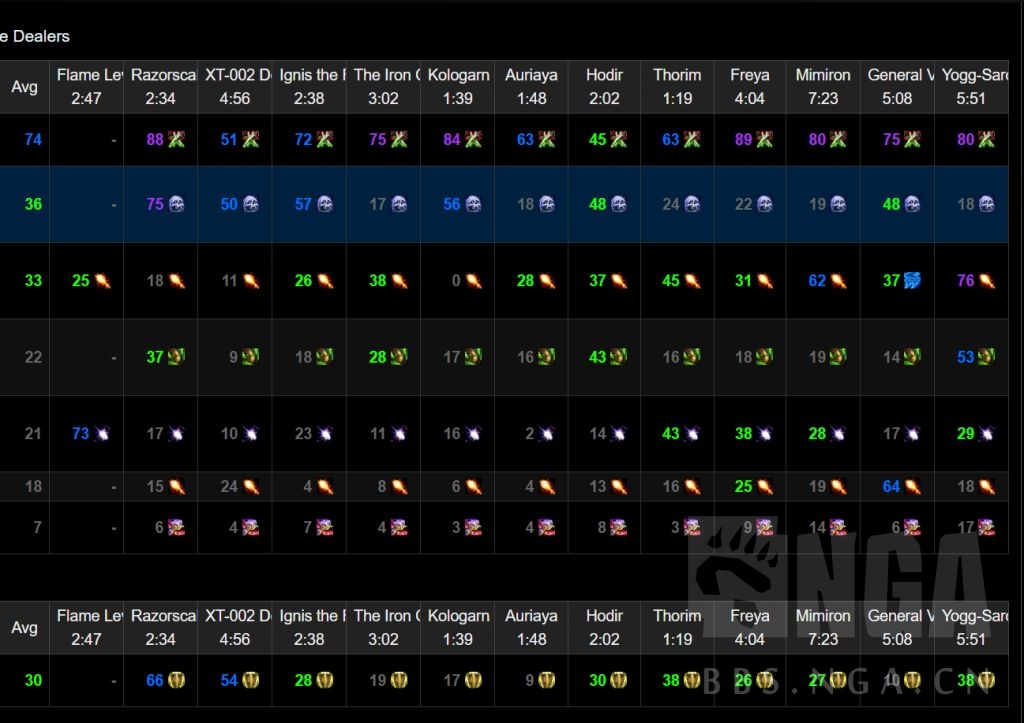This screenshot has height=723, width=1024.
Task: Click skull icon beside 24 under Thorim
Action: (x=692, y=204)
